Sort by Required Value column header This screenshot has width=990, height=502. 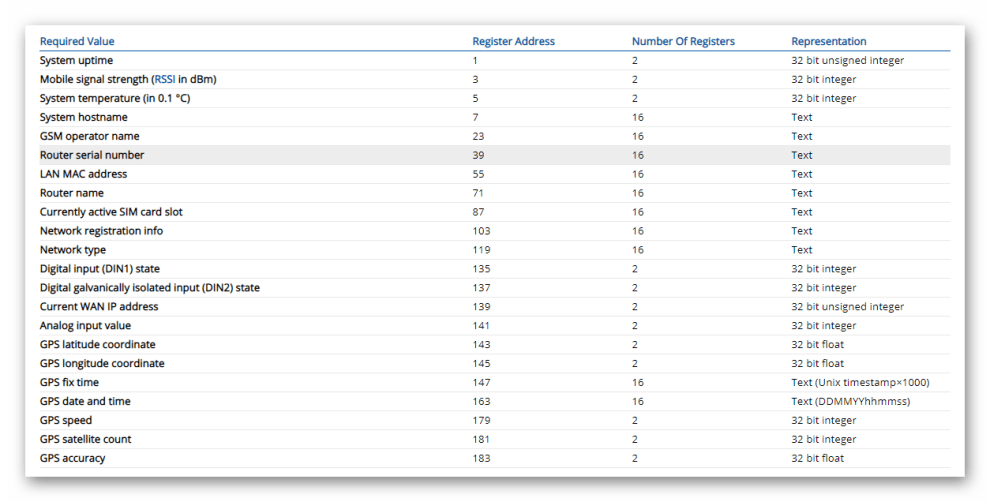point(77,42)
